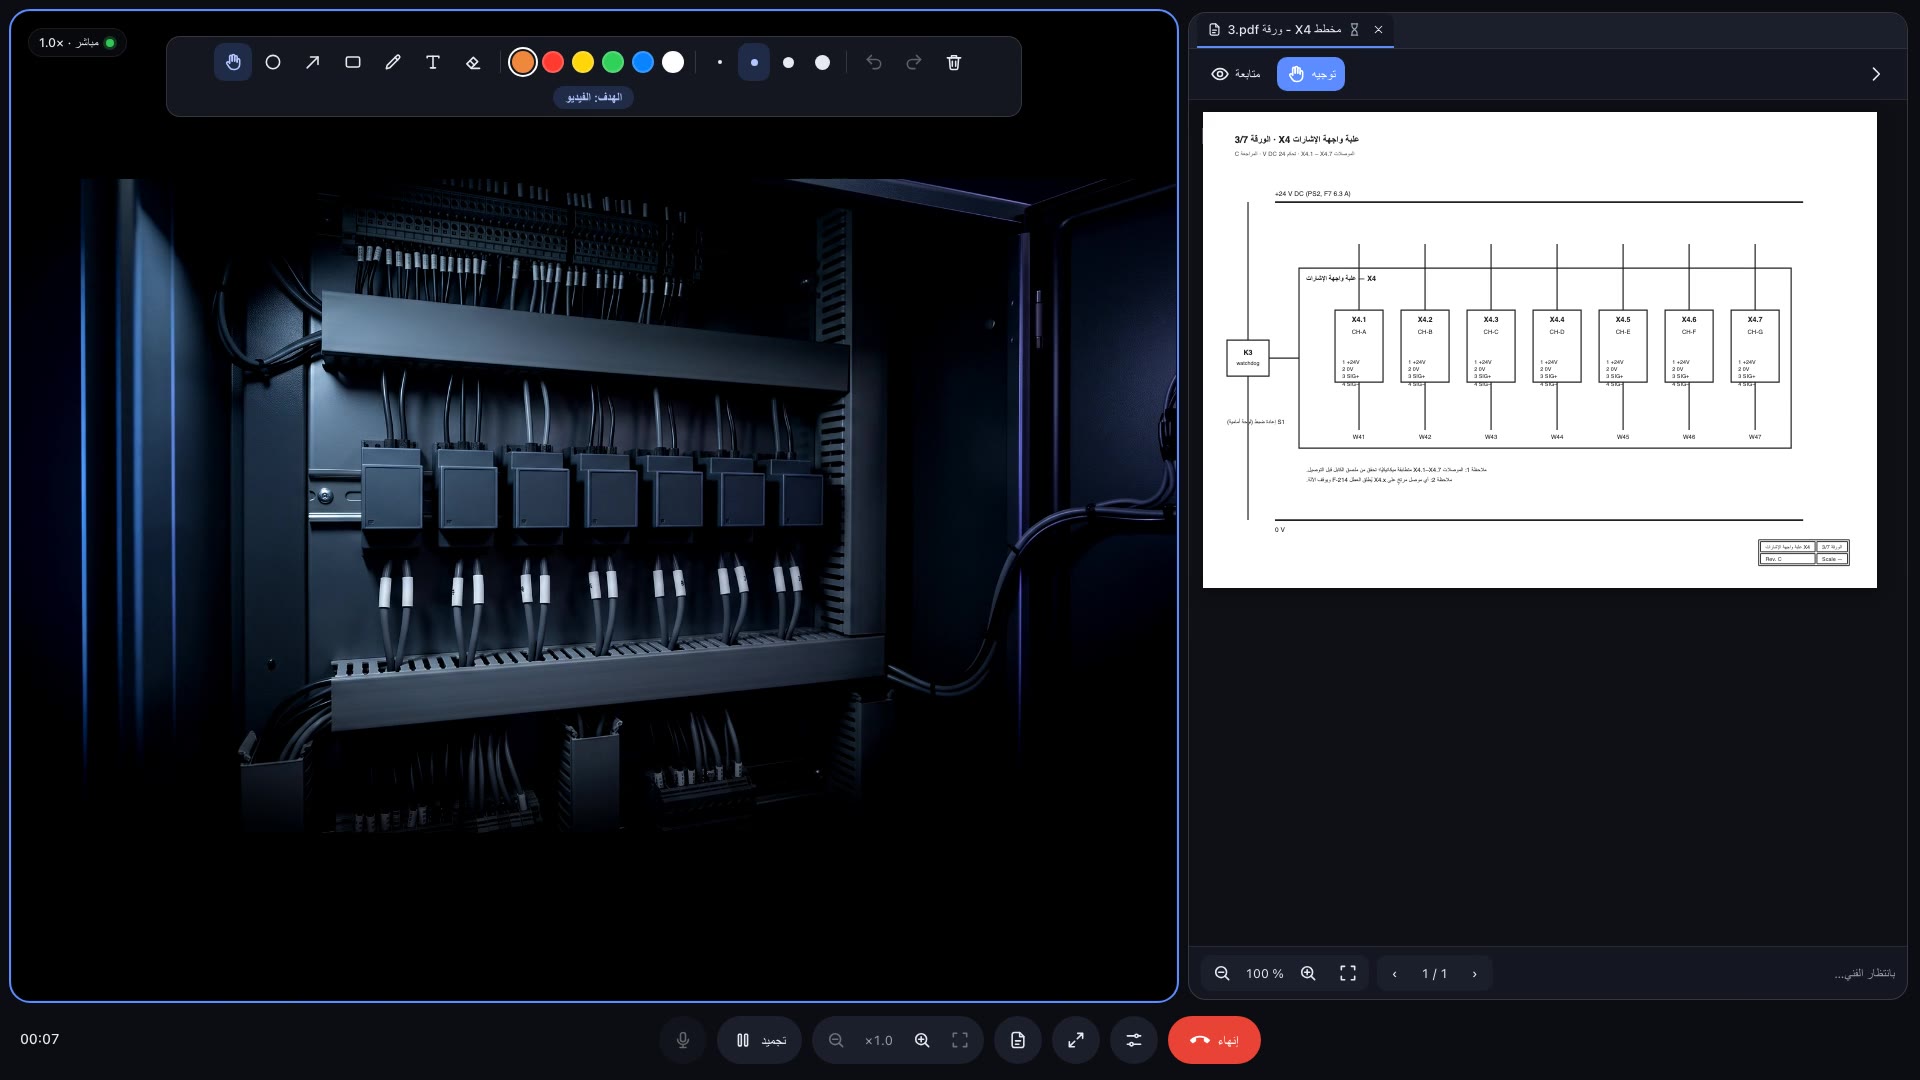The image size is (1920, 1080).
Task: Toggle the microphone mute button
Action: [x=683, y=1040]
